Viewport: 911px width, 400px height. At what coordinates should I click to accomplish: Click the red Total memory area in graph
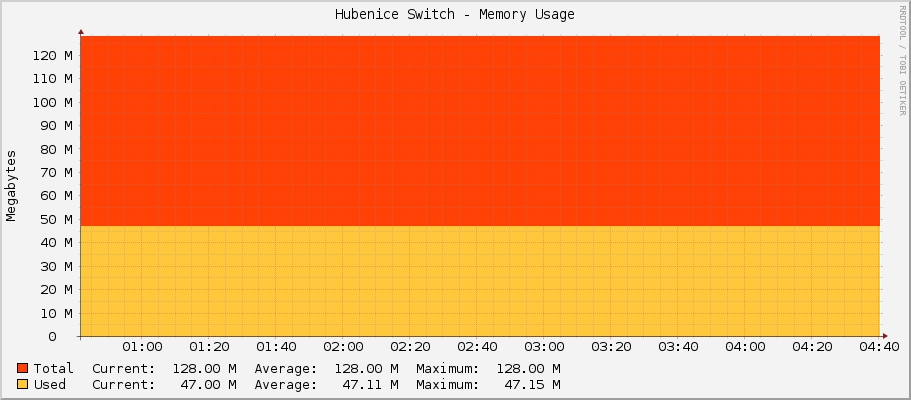pos(480,131)
